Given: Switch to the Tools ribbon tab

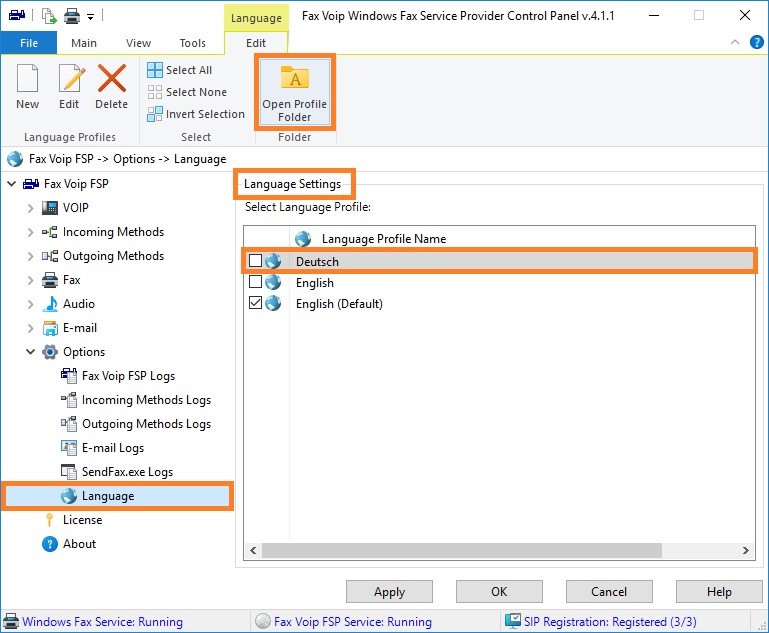Looking at the screenshot, I should click(x=193, y=43).
